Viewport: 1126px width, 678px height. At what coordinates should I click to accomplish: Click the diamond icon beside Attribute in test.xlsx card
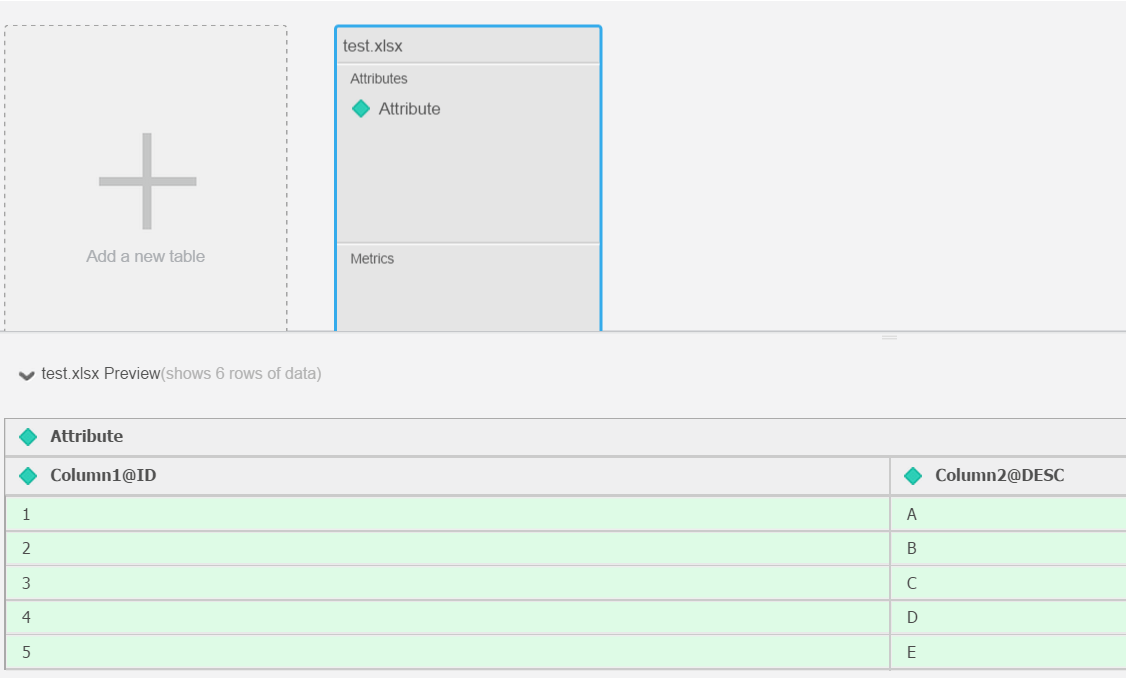point(361,109)
